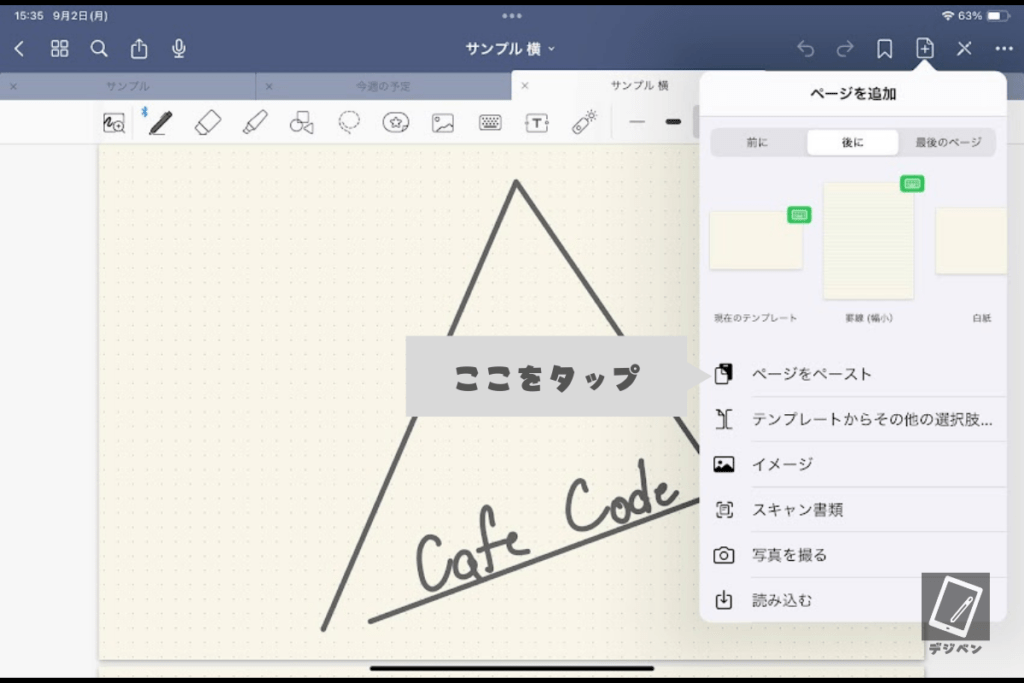
Task: Select the Lasso tool
Action: tap(349, 122)
